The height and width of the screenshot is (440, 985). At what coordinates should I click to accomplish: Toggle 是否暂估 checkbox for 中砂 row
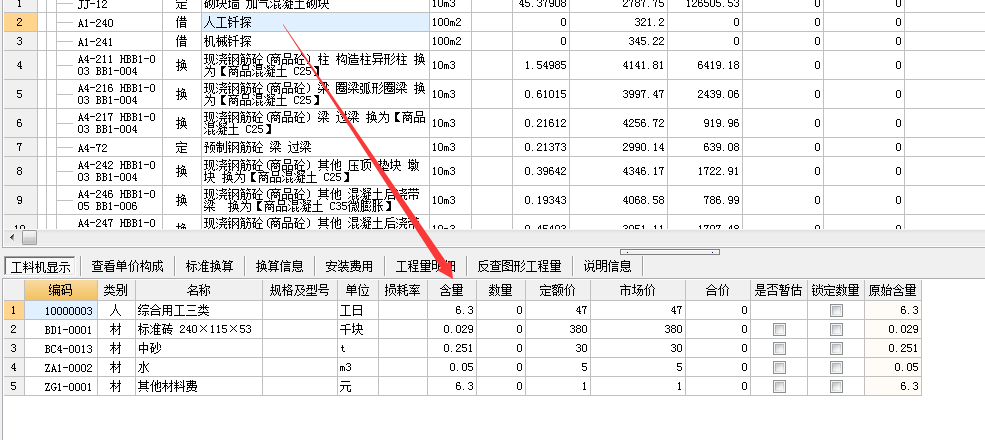779,348
